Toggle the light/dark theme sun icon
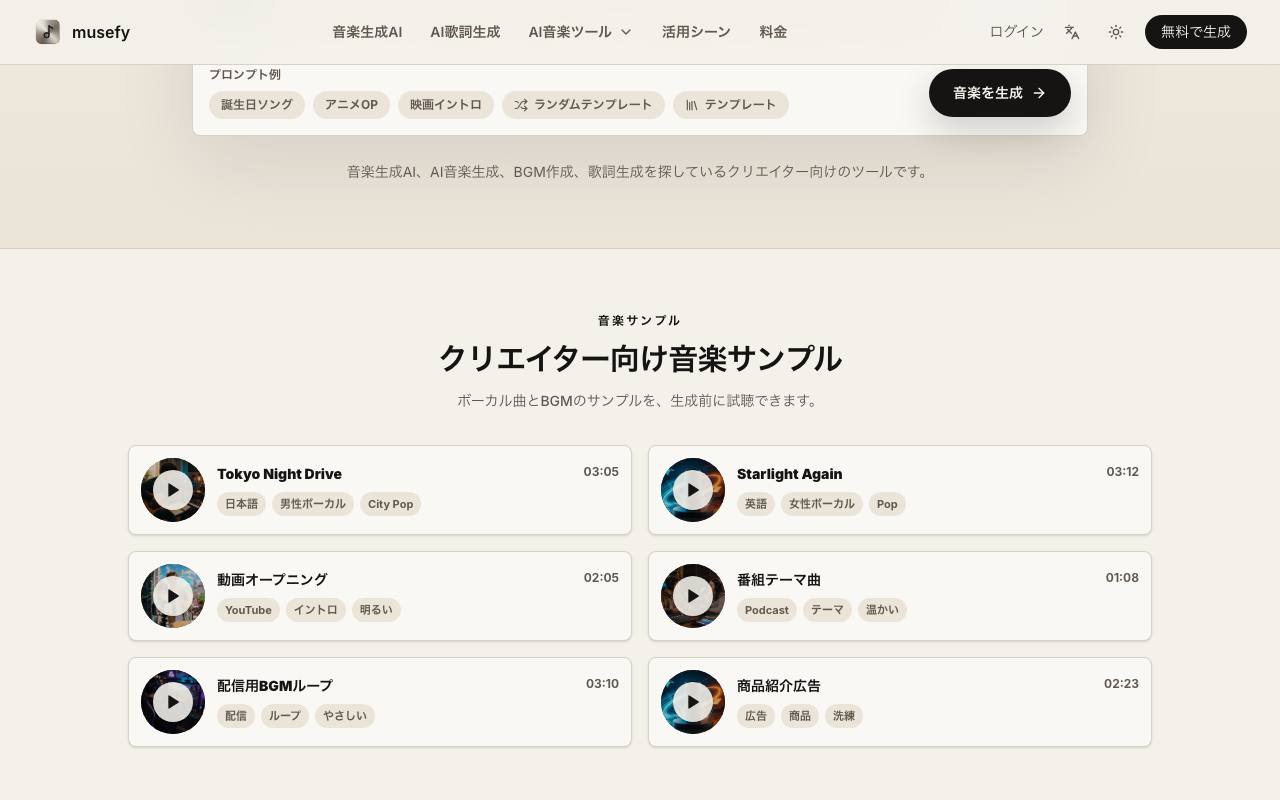Viewport: 1280px width, 800px height. tap(1116, 32)
